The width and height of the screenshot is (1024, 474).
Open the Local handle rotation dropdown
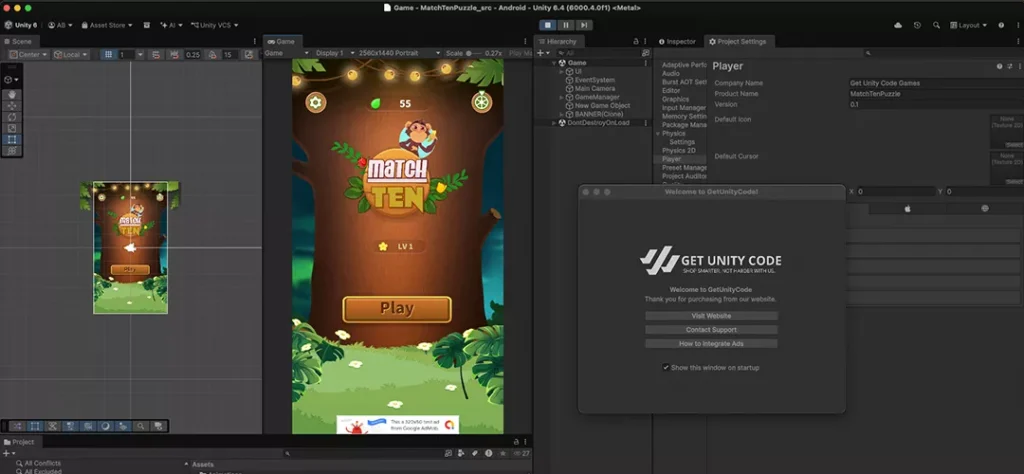(x=71, y=55)
